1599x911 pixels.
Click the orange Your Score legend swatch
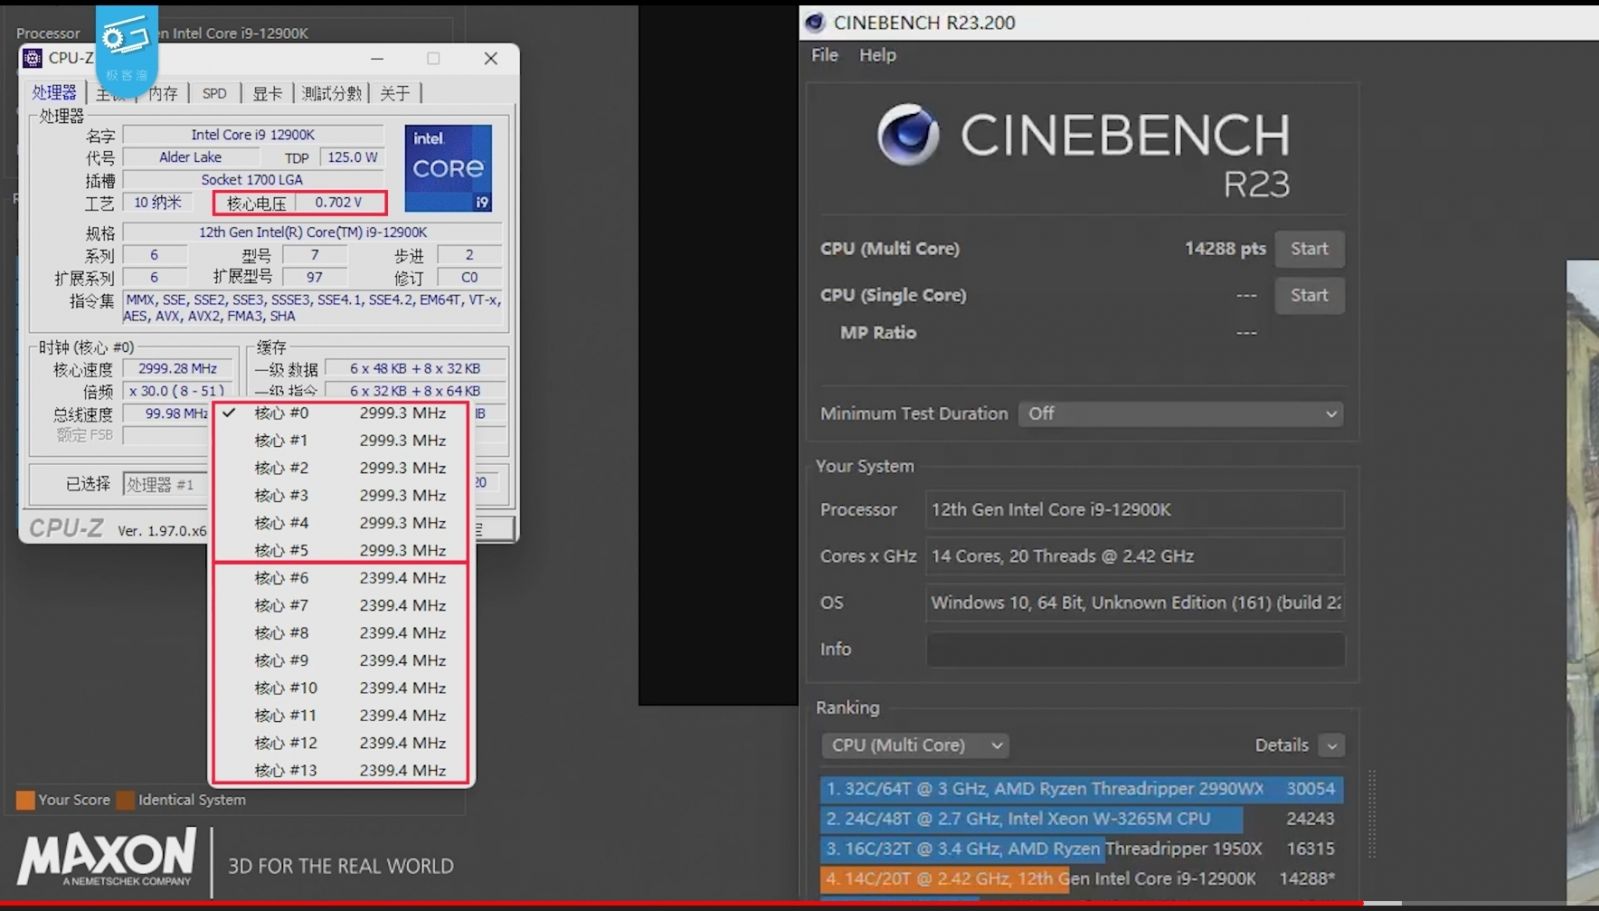click(25, 800)
